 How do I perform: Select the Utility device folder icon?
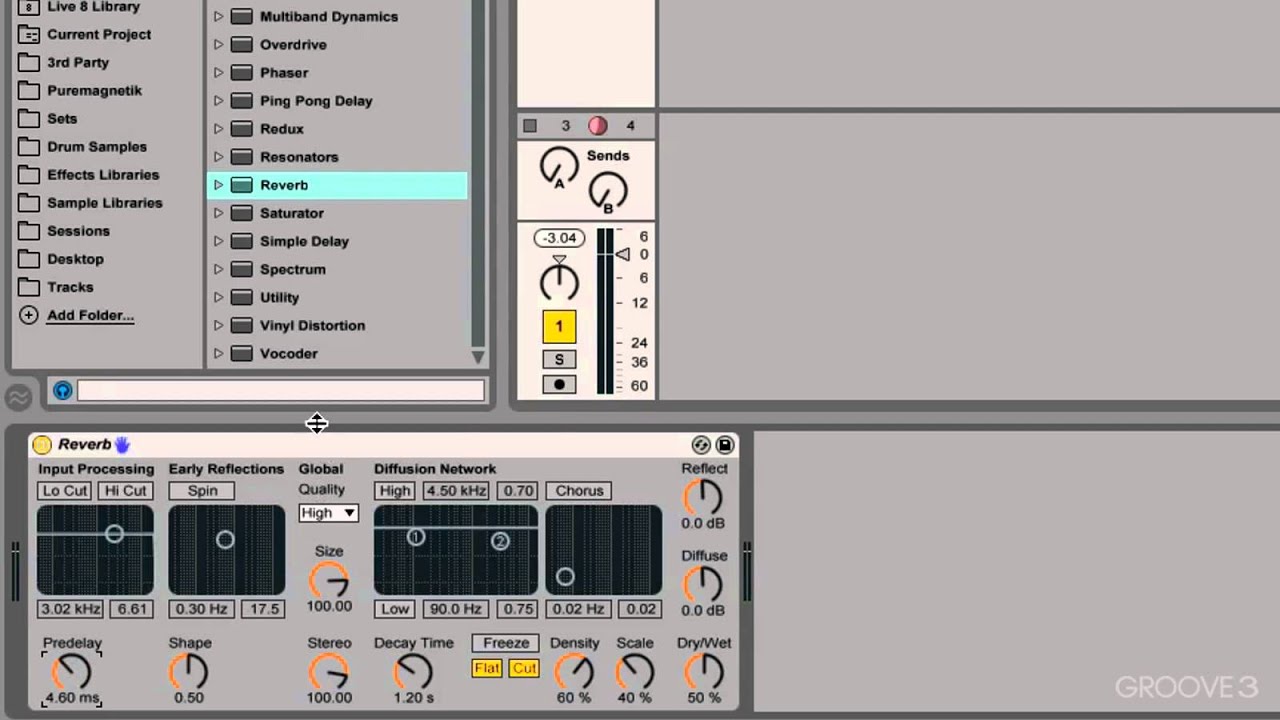(241, 297)
